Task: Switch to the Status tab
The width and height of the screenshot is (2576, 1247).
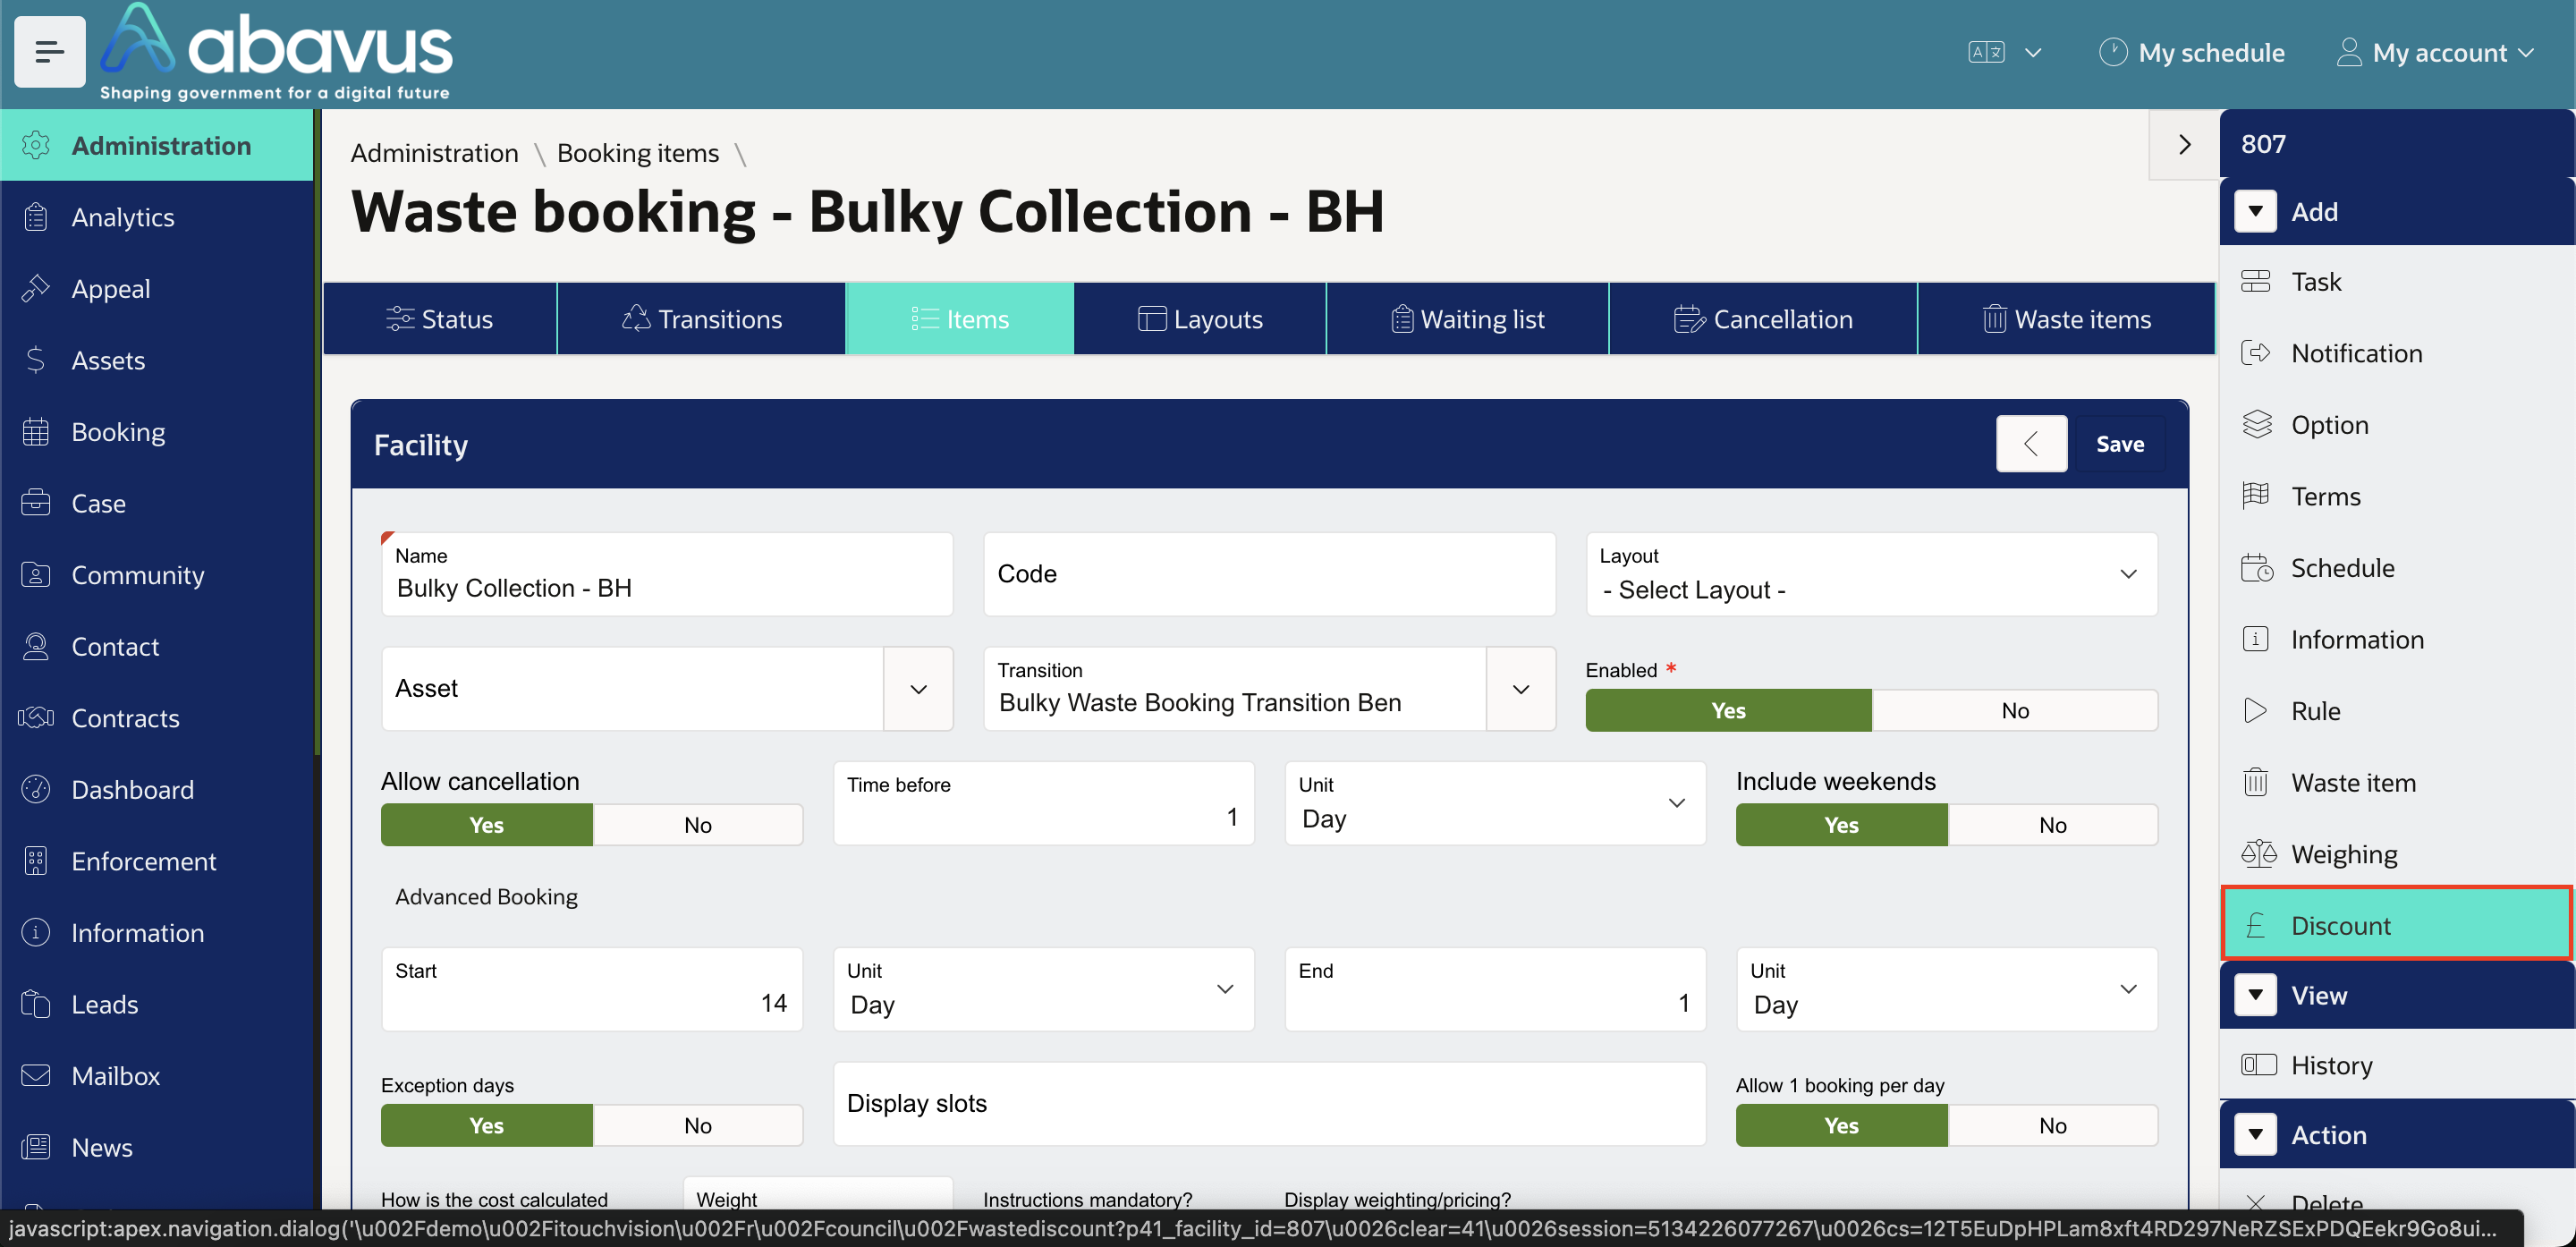Action: point(440,319)
